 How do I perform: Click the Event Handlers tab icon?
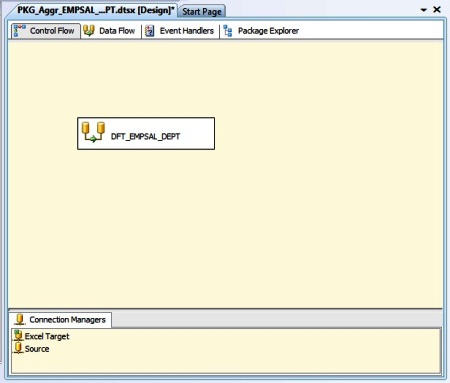point(150,31)
